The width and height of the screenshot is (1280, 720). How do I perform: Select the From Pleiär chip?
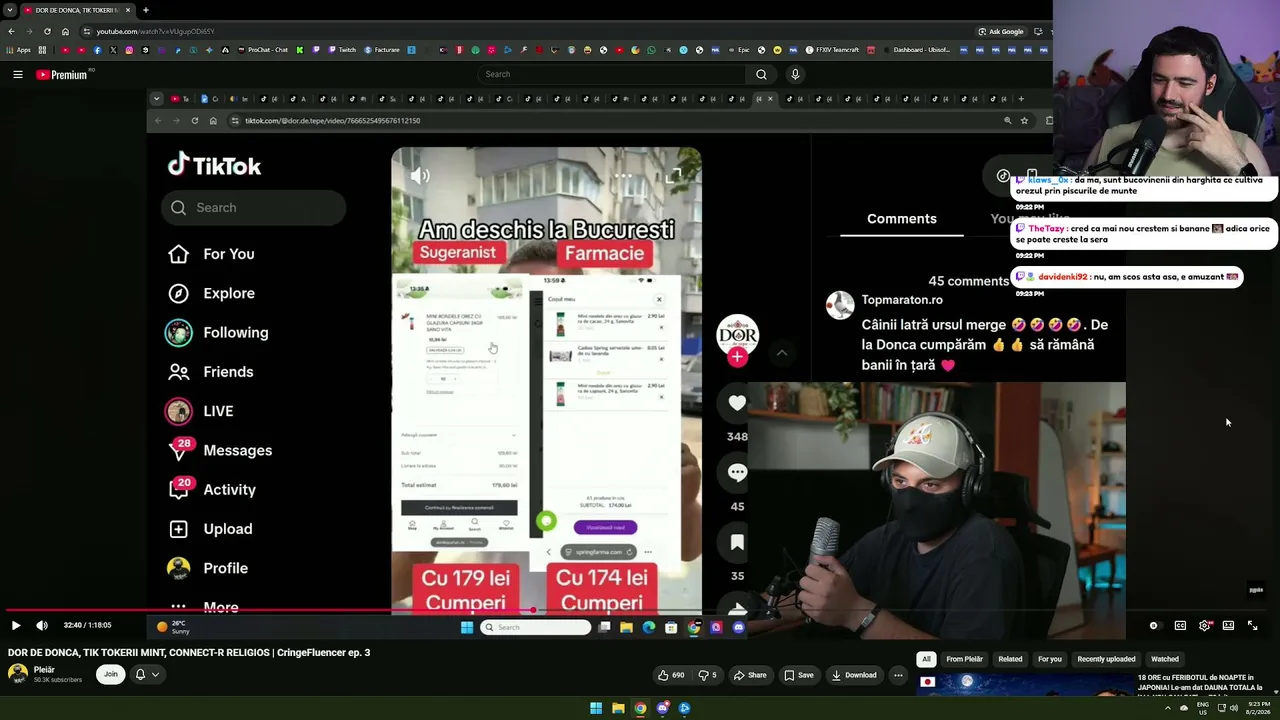964,659
